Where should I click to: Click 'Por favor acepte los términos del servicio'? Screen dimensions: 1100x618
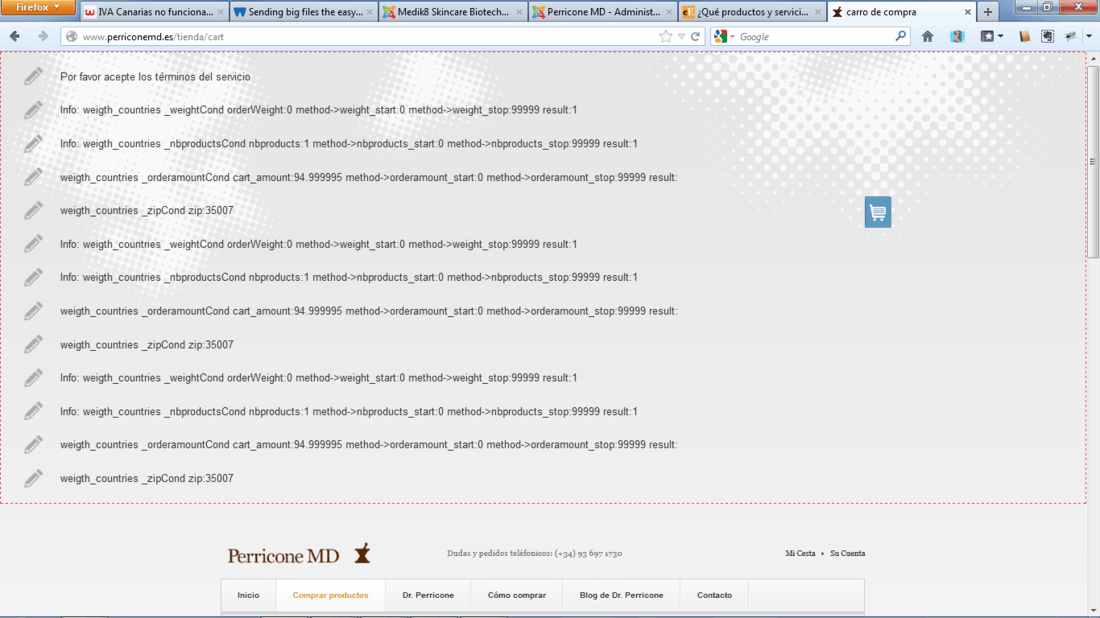pos(155,76)
